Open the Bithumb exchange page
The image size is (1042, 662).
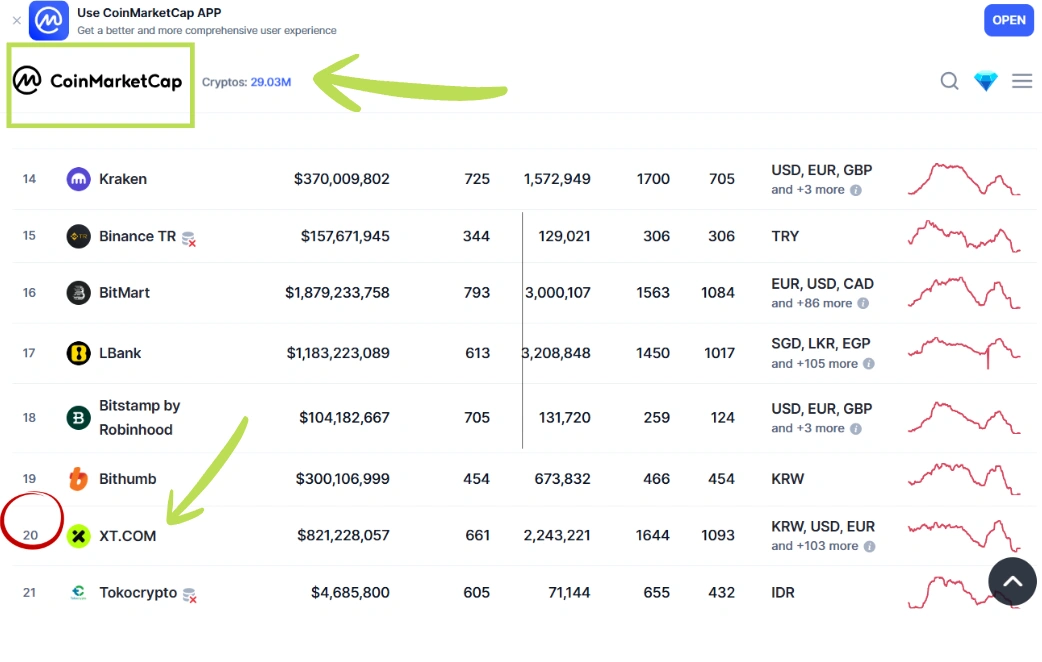128,479
